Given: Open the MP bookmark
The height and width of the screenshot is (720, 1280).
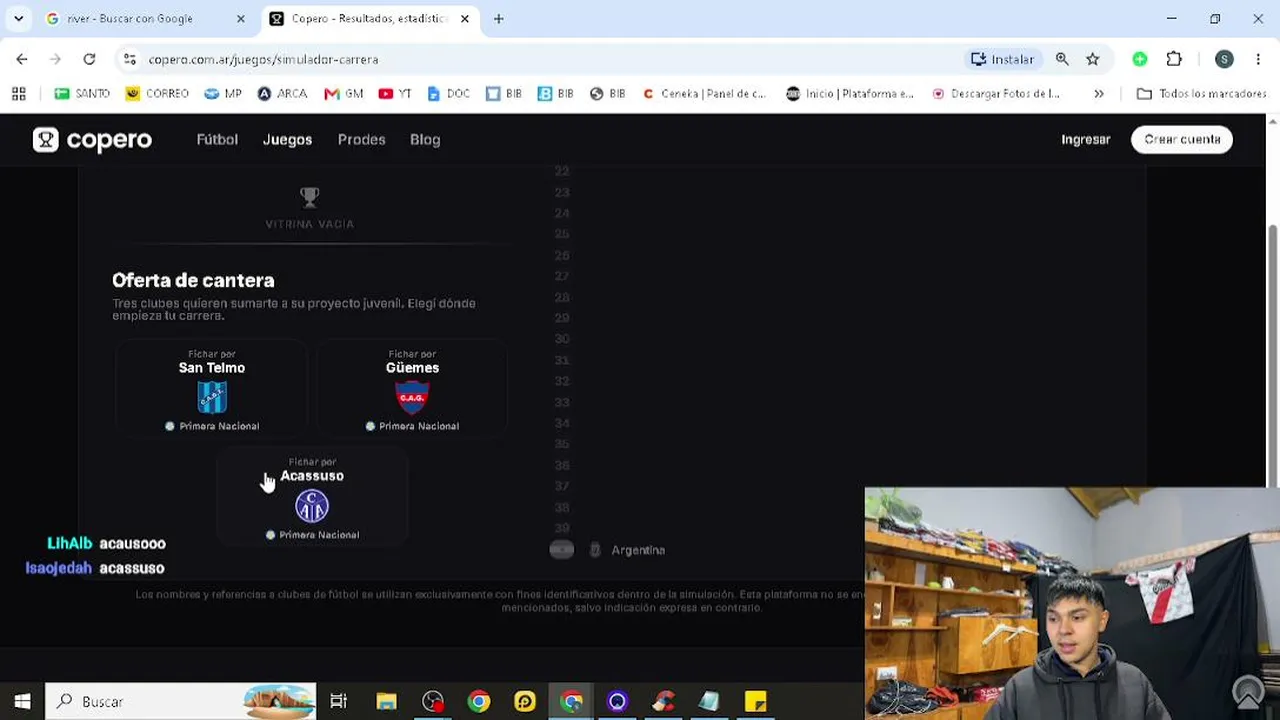Looking at the screenshot, I should coord(223,93).
